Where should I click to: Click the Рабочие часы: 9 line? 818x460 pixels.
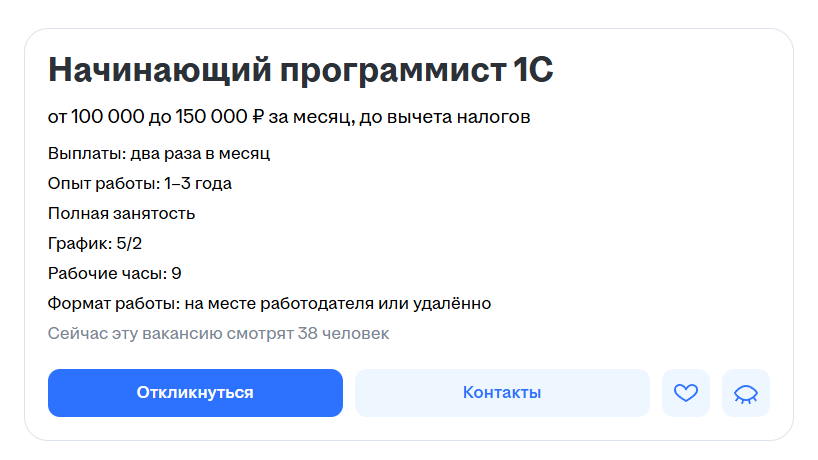(x=115, y=273)
